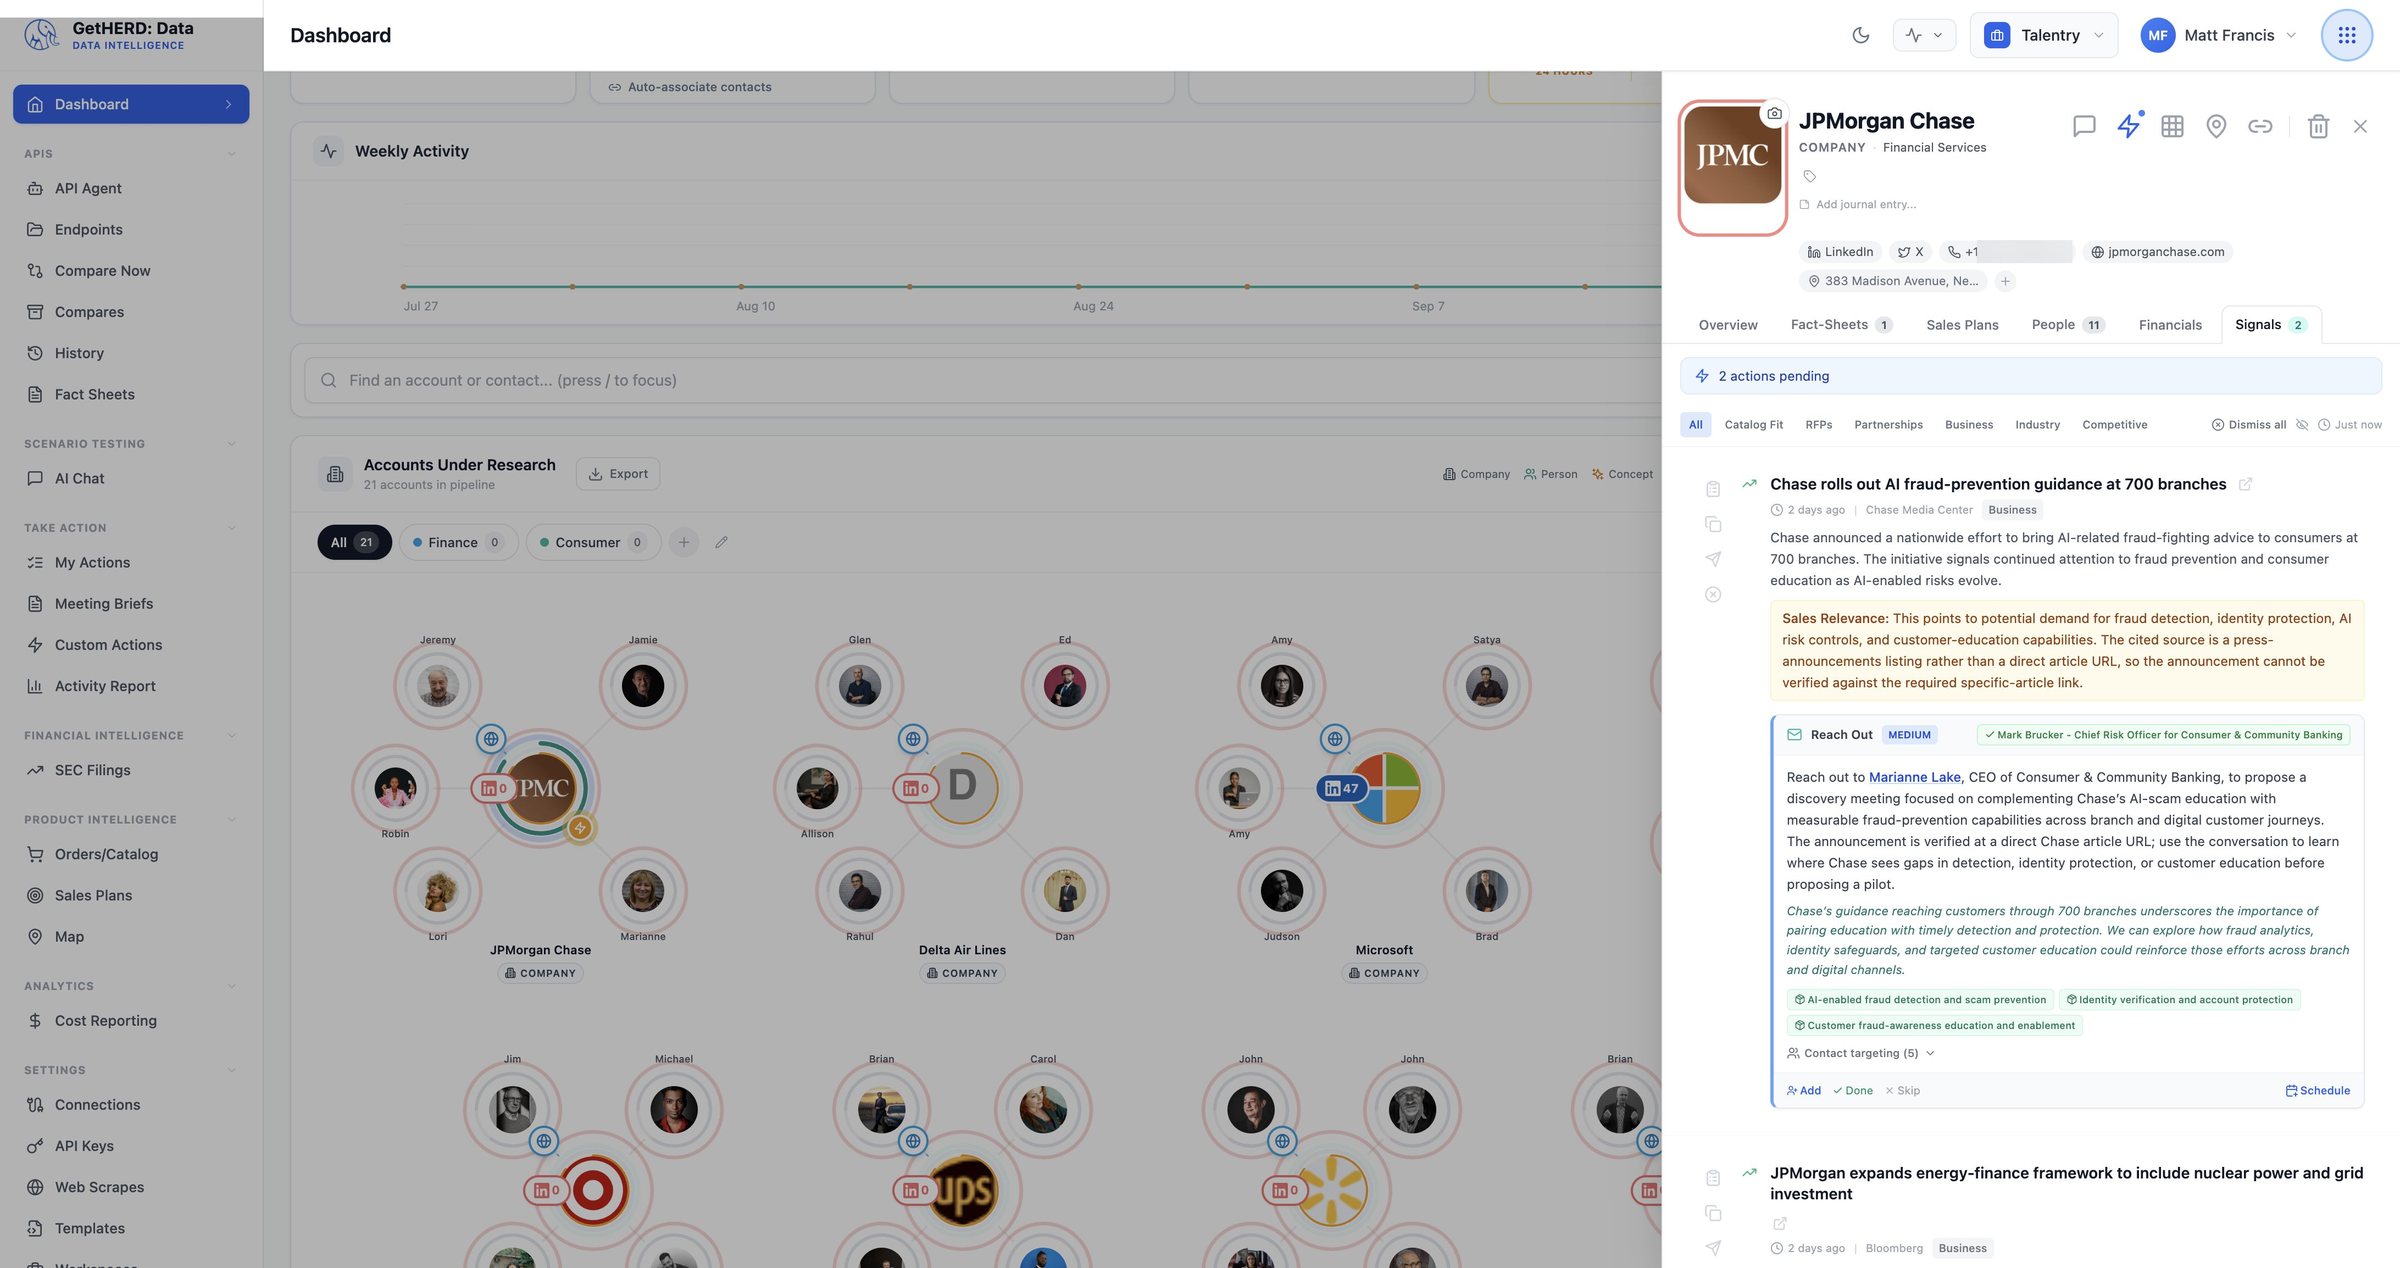Open external link for Chase fraud-prevention signal

(x=2245, y=484)
